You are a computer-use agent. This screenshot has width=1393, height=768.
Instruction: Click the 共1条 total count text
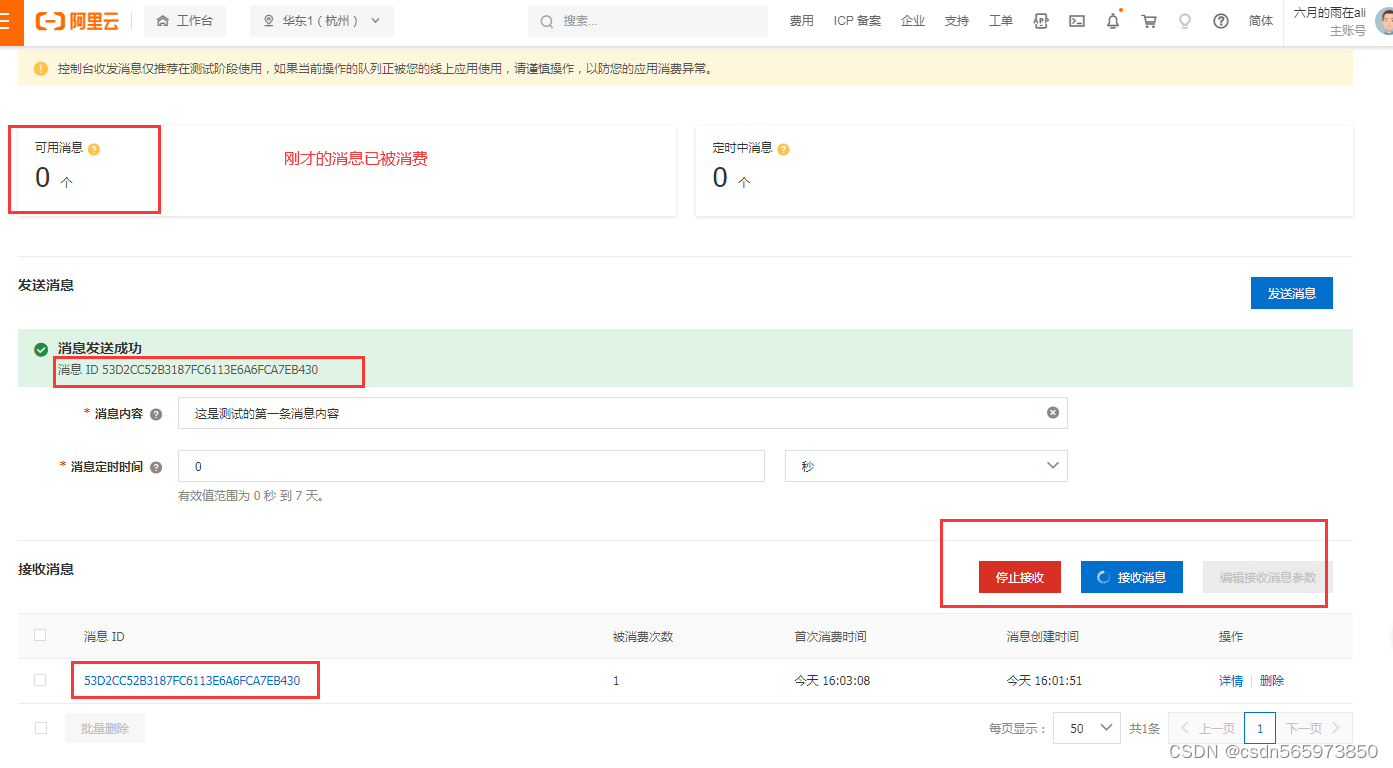pos(1144,729)
